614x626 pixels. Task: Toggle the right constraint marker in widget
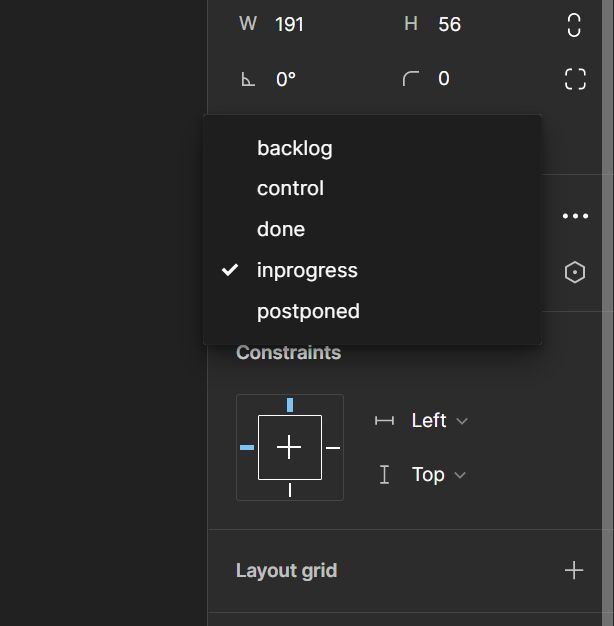tap(333, 448)
